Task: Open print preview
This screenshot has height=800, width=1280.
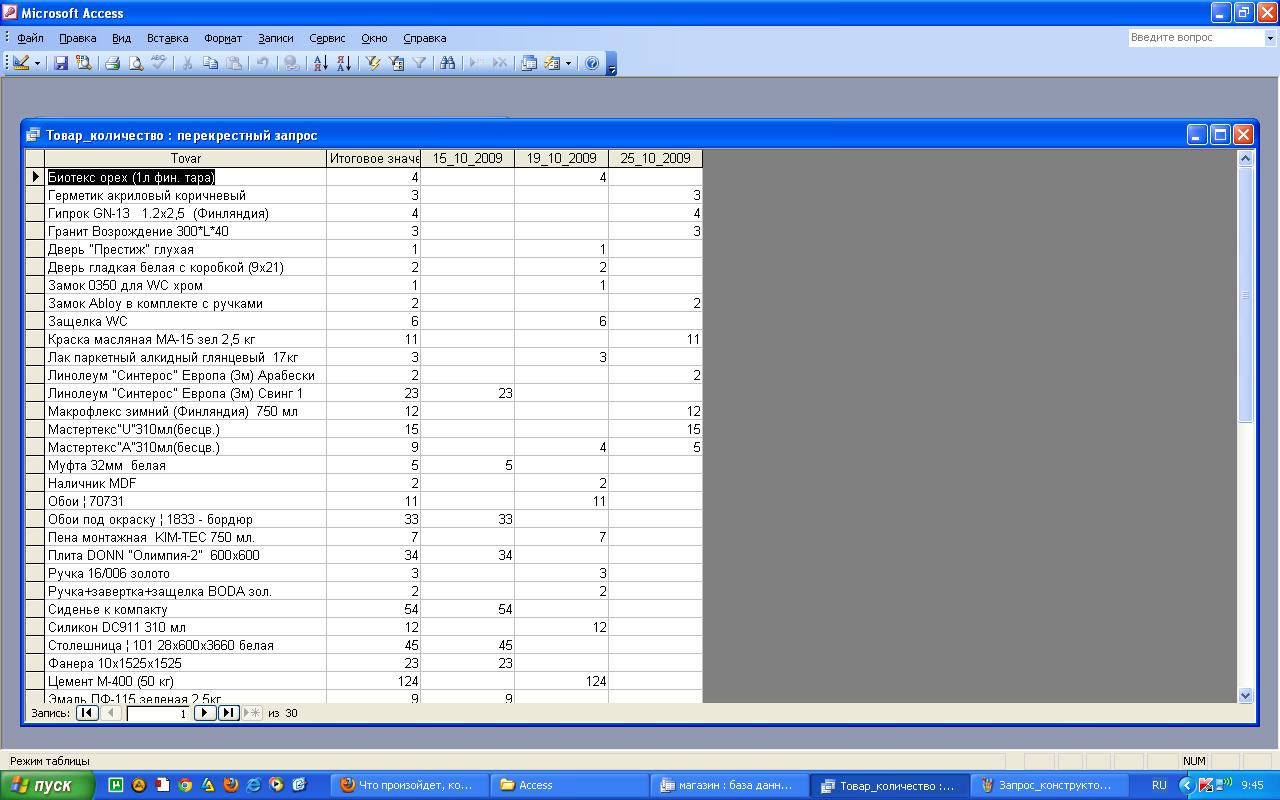Action: tap(136, 63)
